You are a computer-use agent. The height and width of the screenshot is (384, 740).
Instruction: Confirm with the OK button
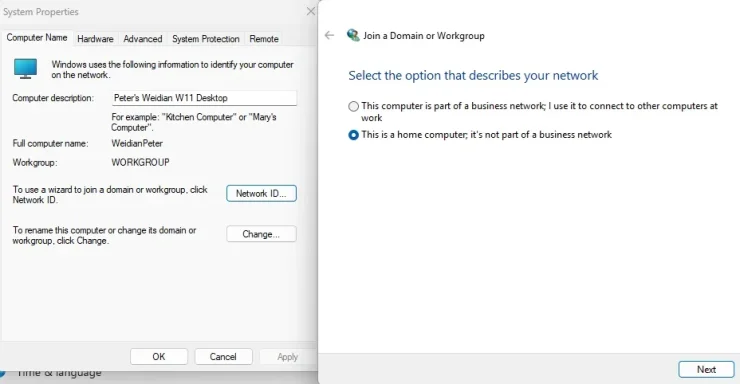click(x=159, y=357)
